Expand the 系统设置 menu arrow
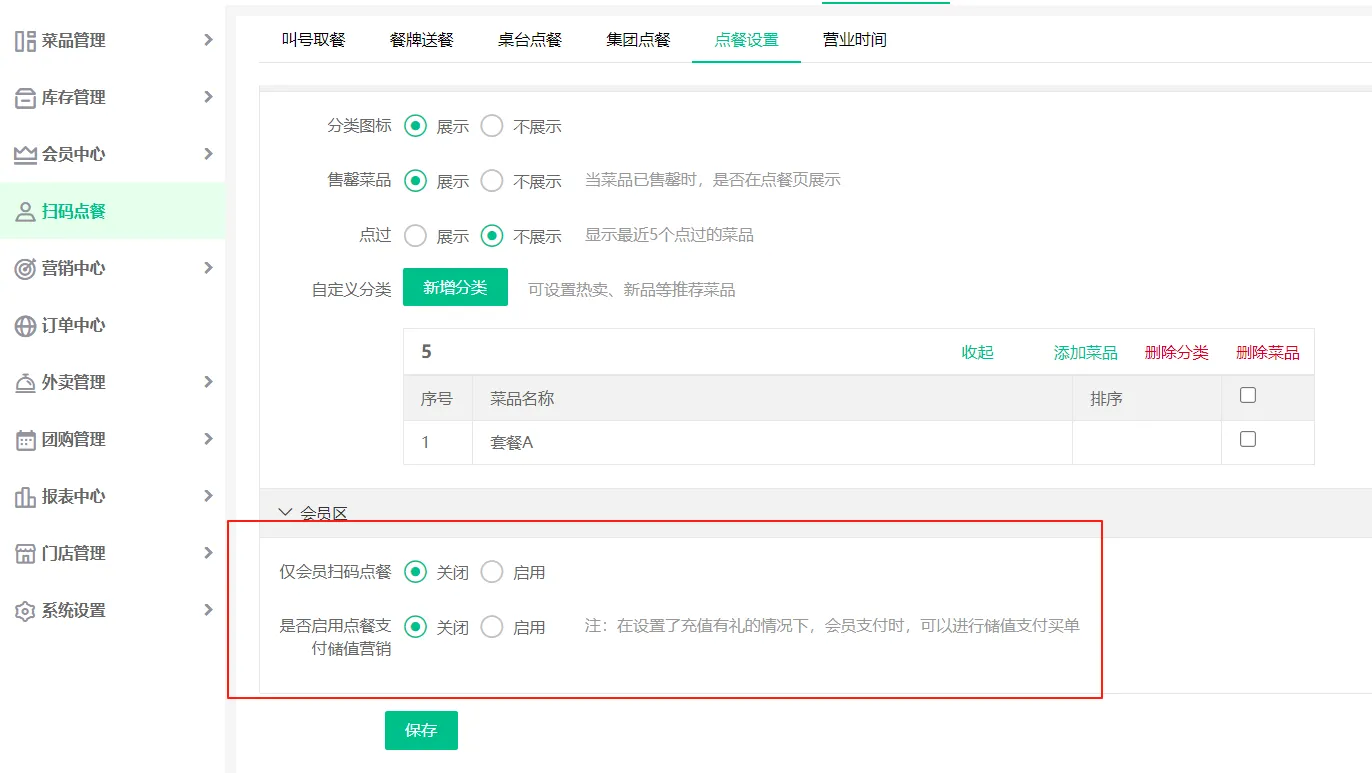The image size is (1372, 773). click(x=208, y=610)
